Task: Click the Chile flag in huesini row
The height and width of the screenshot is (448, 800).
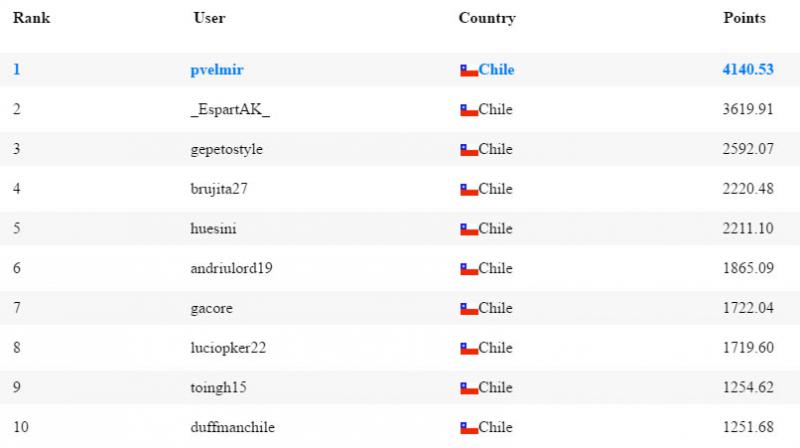Action: click(469, 230)
